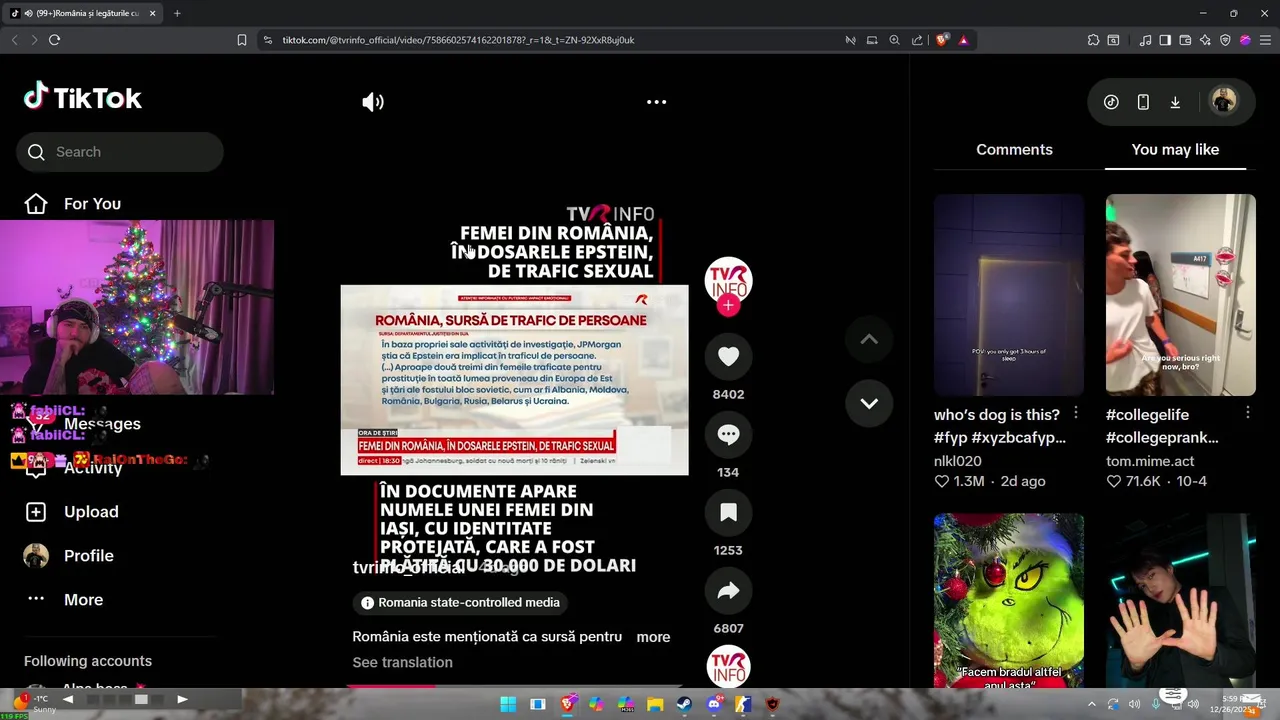Open the browser extensions puzzle icon
Image resolution: width=1280 pixels, height=720 pixels.
click(1093, 40)
